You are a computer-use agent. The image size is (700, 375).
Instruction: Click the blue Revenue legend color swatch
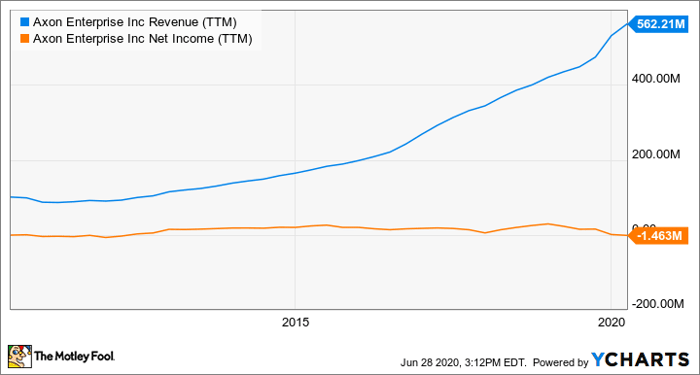(x=24, y=22)
